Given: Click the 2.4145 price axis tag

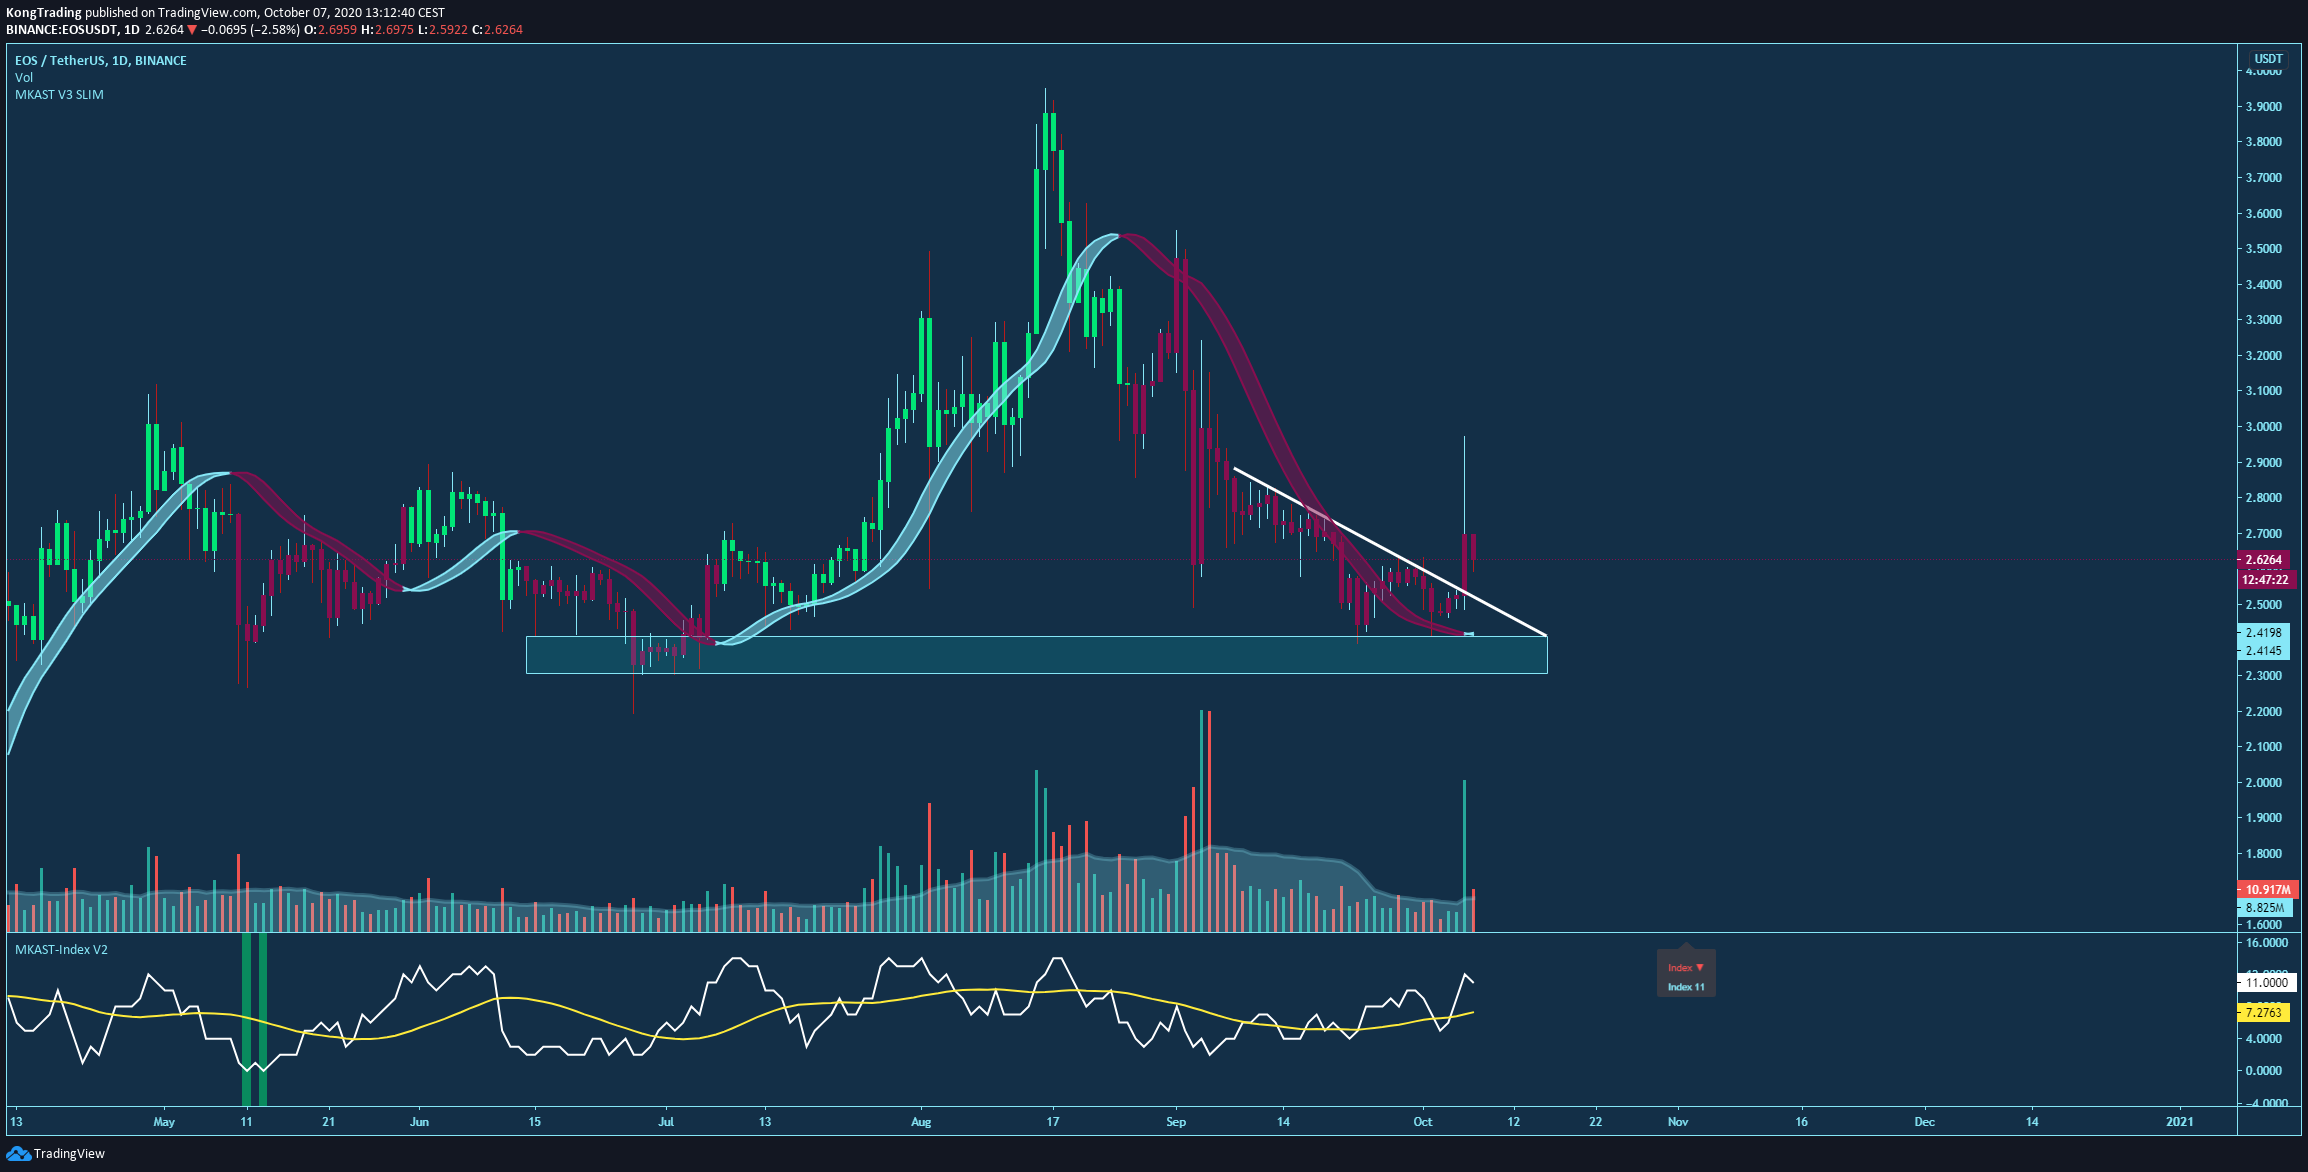Looking at the screenshot, I should 2263,651.
